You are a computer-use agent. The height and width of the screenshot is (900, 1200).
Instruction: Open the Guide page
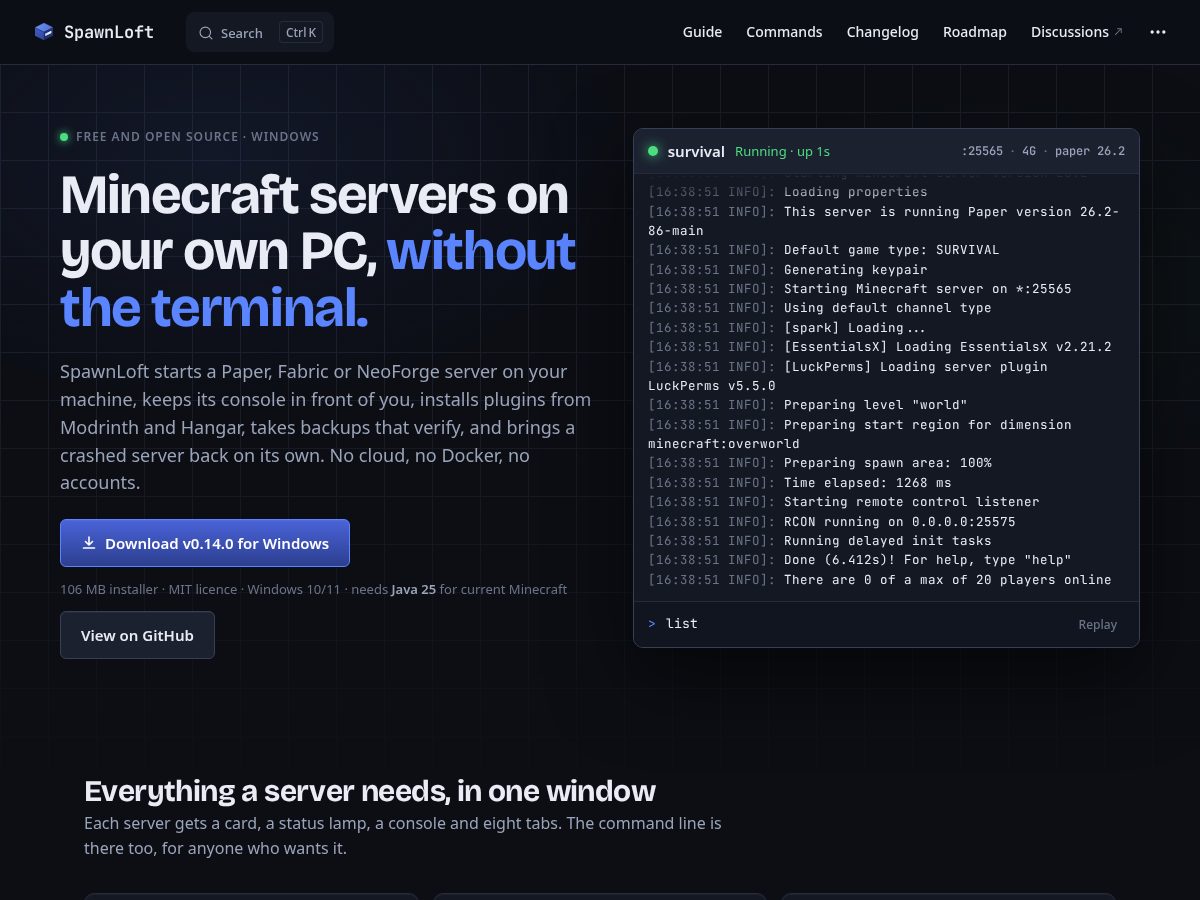pos(702,32)
